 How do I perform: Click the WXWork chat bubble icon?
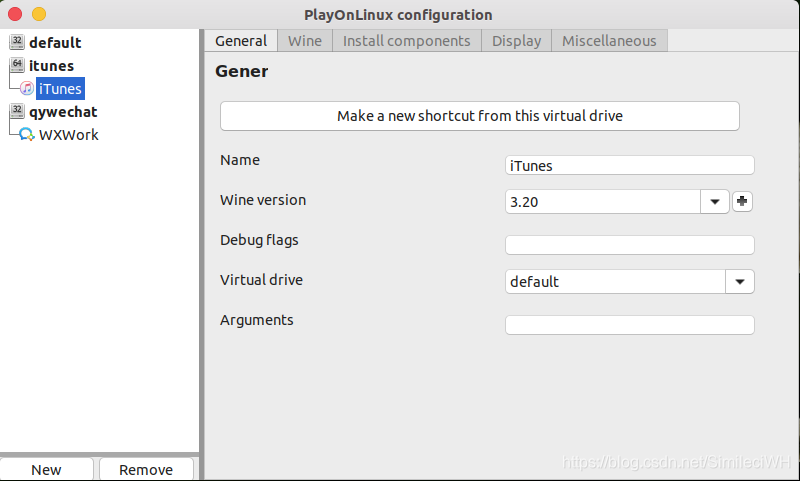(x=27, y=135)
